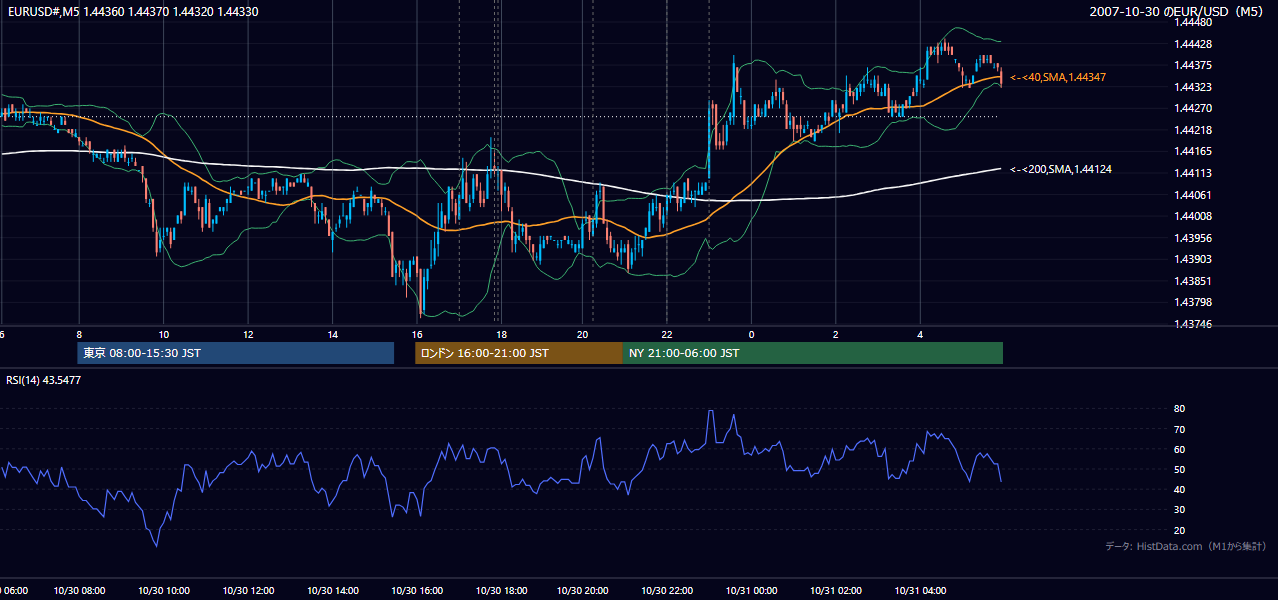Click the 10/30 10:00 time axis label
The width and height of the screenshot is (1278, 600).
(x=163, y=591)
